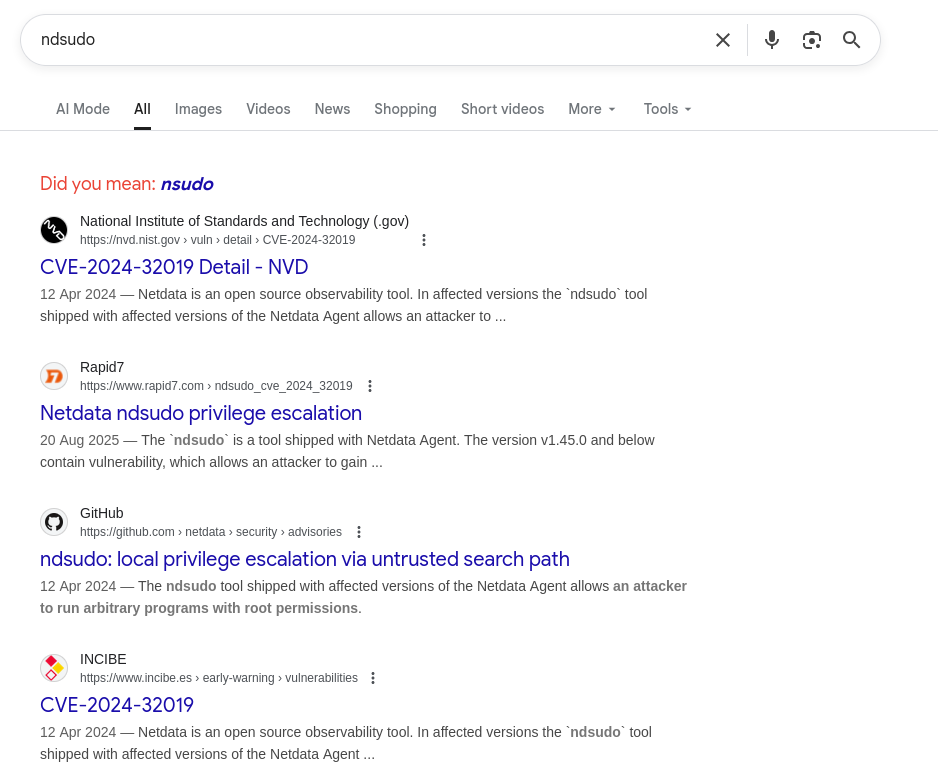Click the Rapid7 snippet dated '20 Aug 2025'
Image resolution: width=938 pixels, height=771 pixels.
pyautogui.click(x=347, y=451)
